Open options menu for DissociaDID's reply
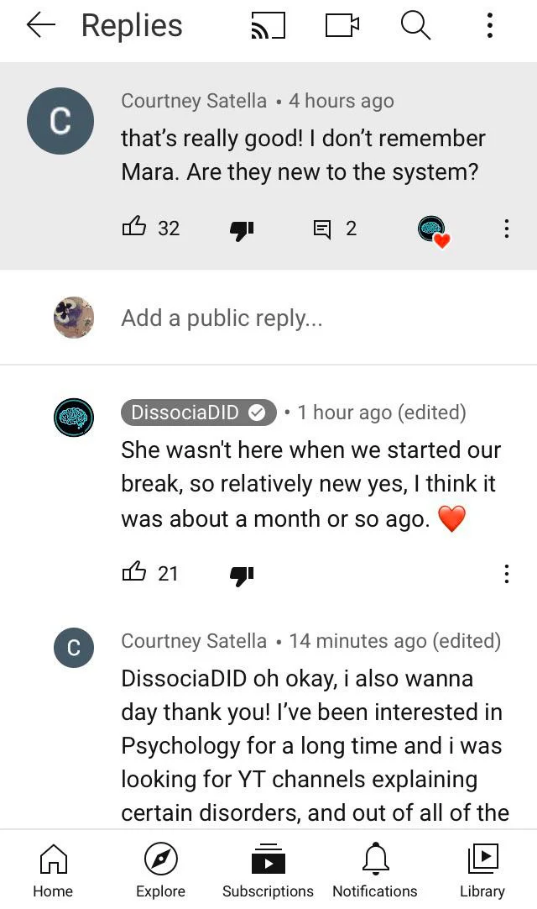The height and width of the screenshot is (909, 537). [507, 574]
